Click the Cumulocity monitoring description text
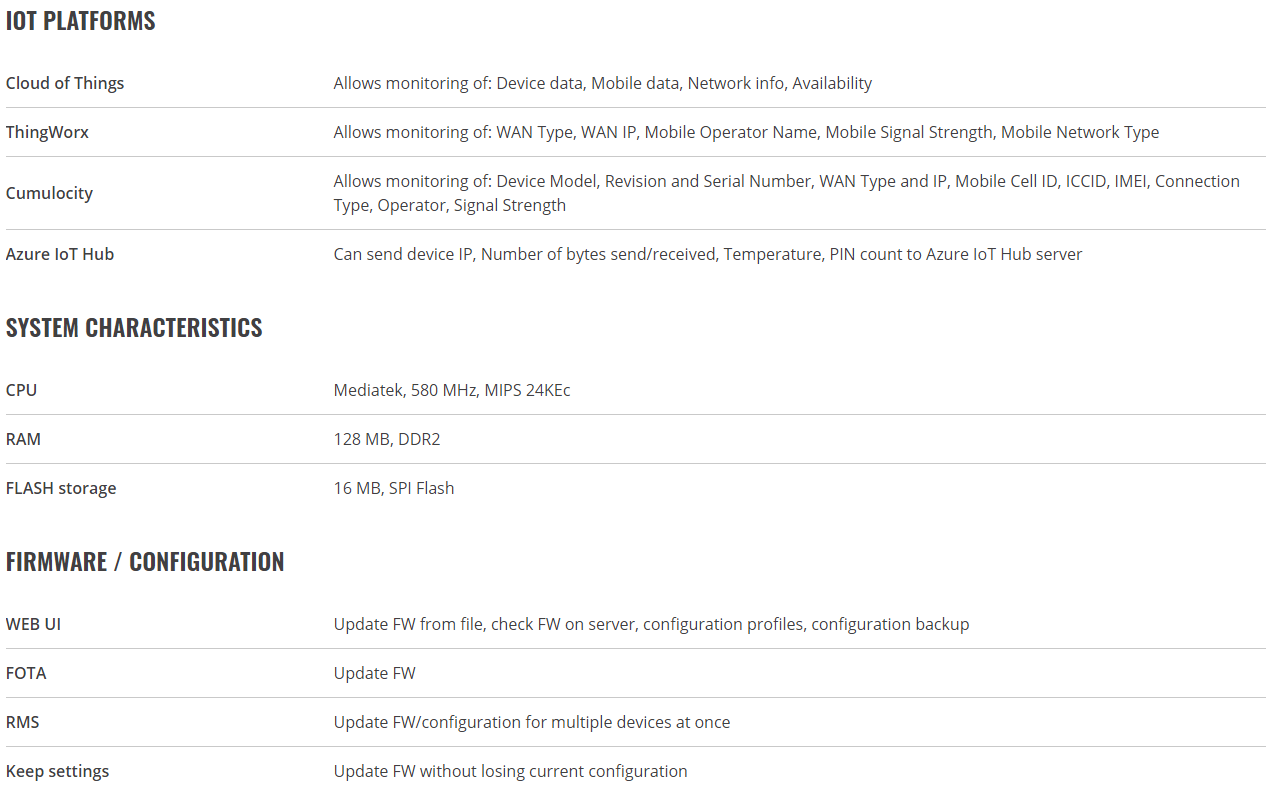1272x811 pixels. pyautogui.click(x=787, y=193)
